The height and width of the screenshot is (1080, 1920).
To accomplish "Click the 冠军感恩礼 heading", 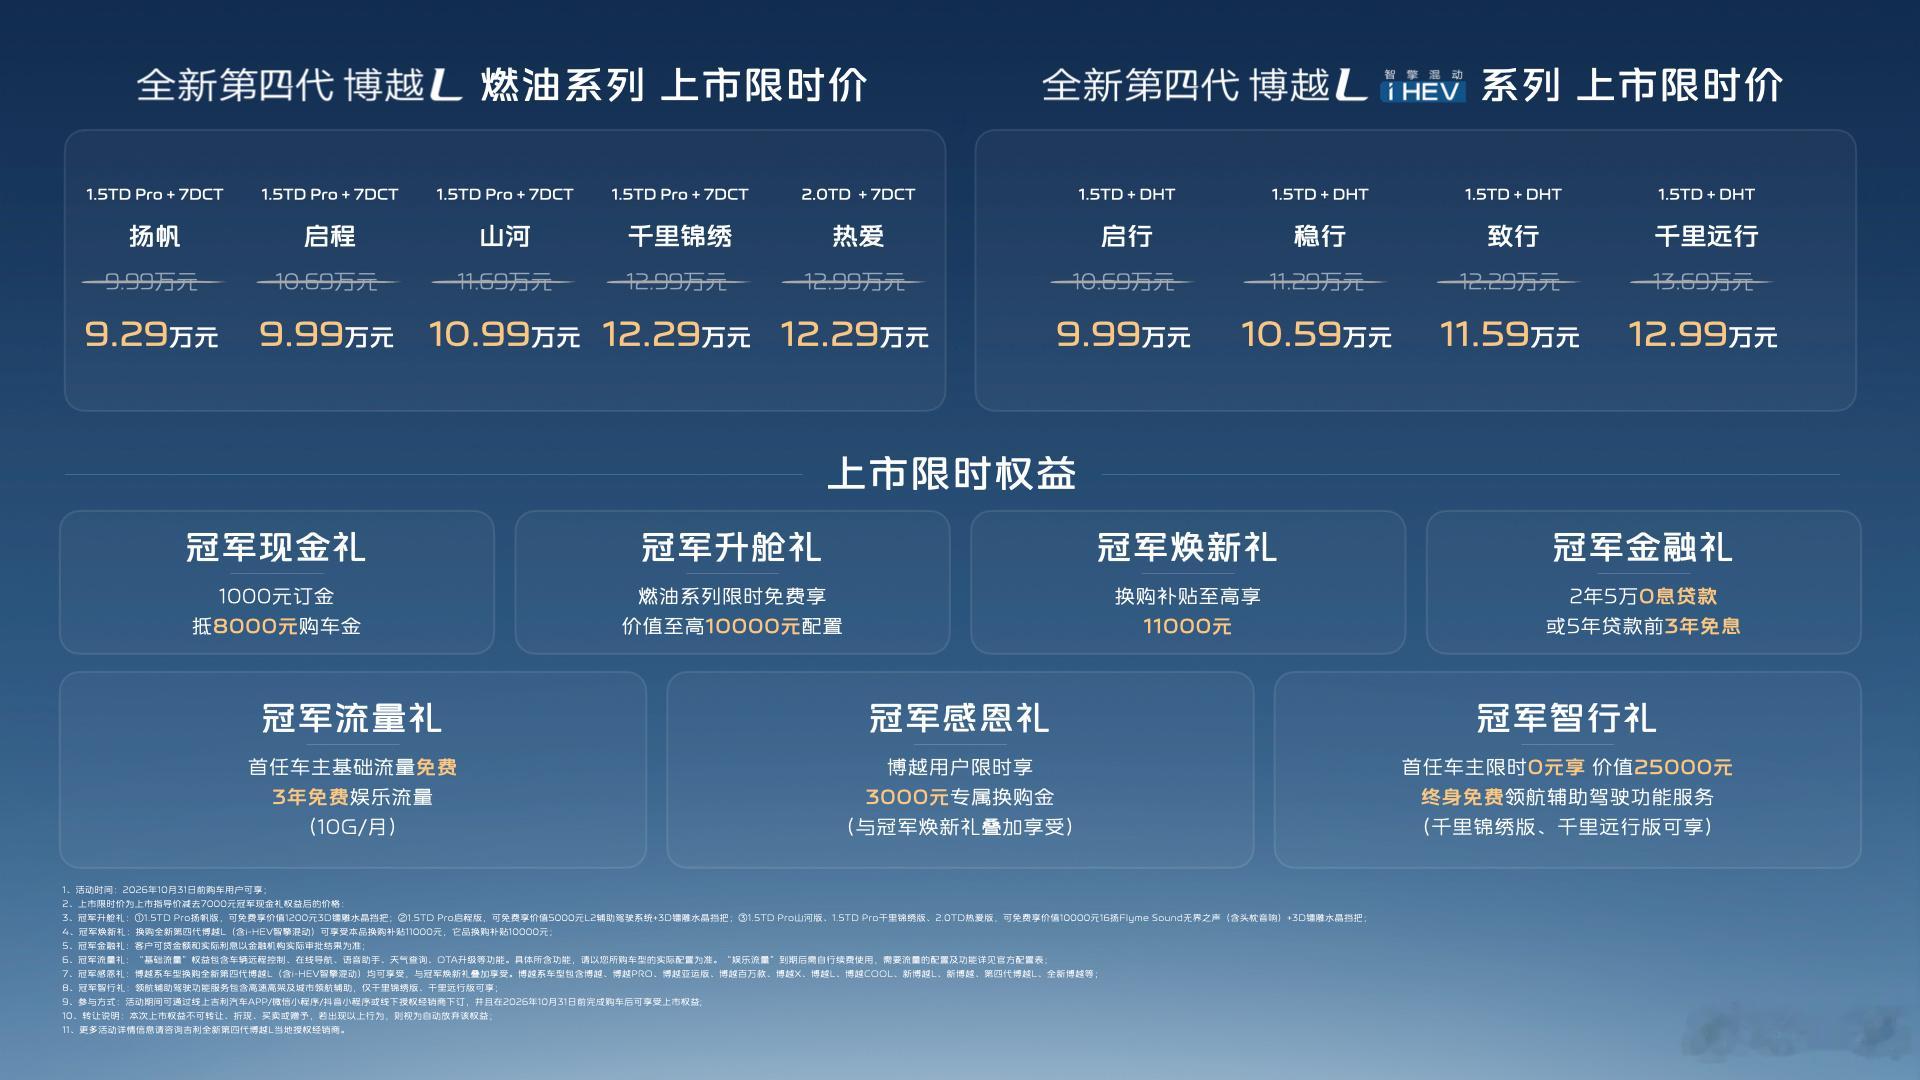I will (x=959, y=718).
